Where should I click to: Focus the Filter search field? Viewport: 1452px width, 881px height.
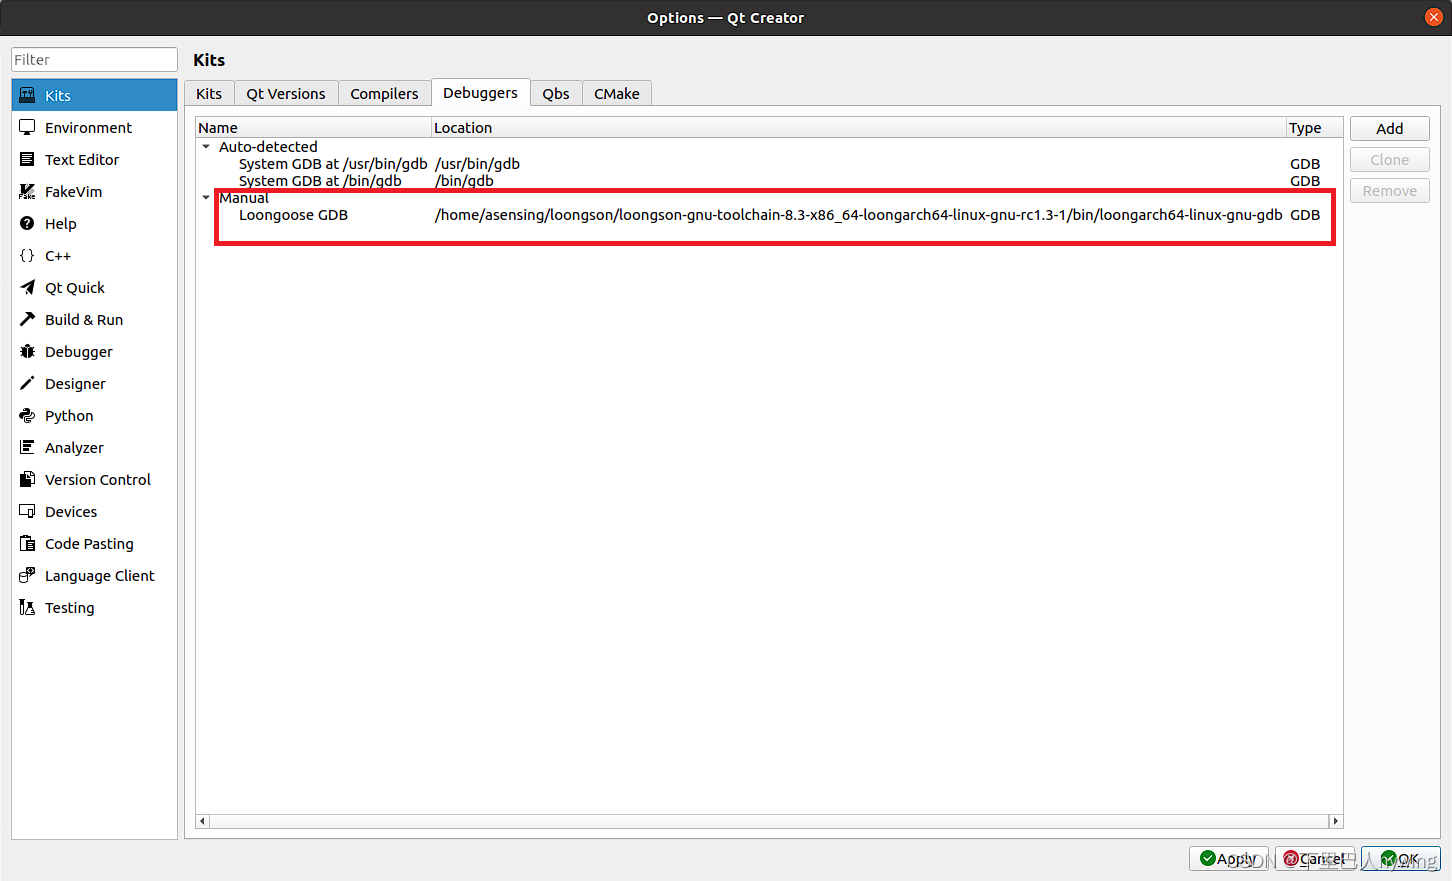[x=94, y=59]
